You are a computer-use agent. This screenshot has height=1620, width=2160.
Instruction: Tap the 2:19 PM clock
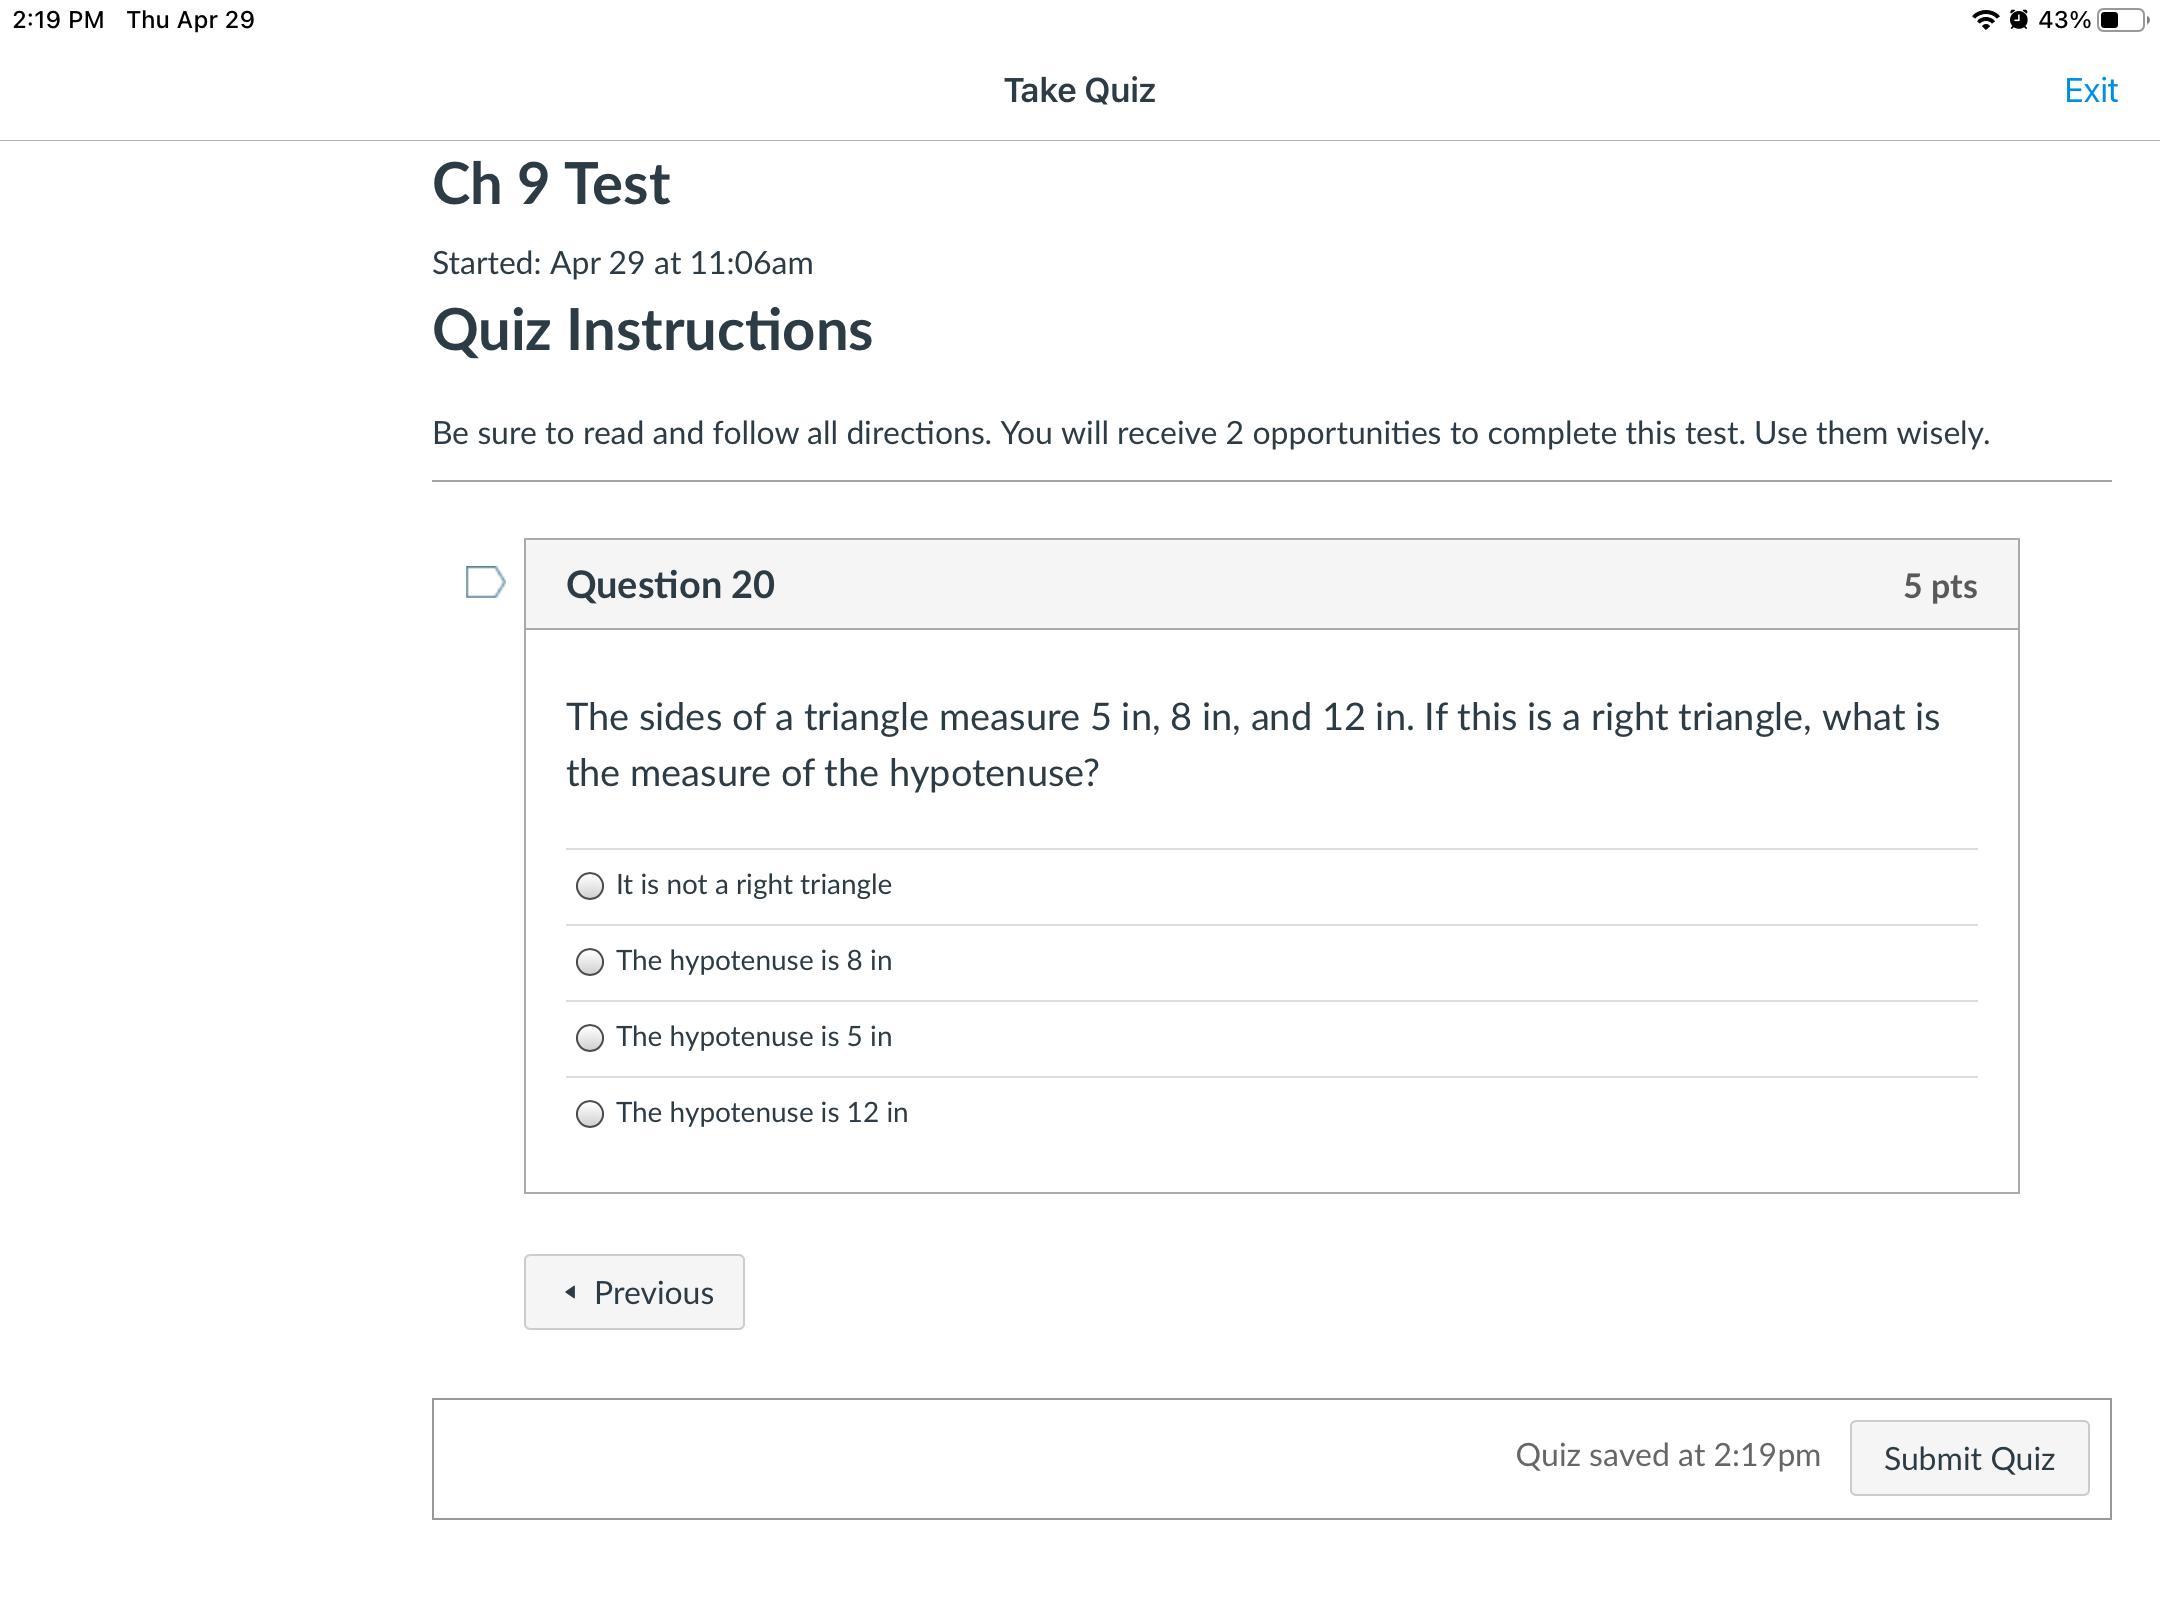point(58,20)
